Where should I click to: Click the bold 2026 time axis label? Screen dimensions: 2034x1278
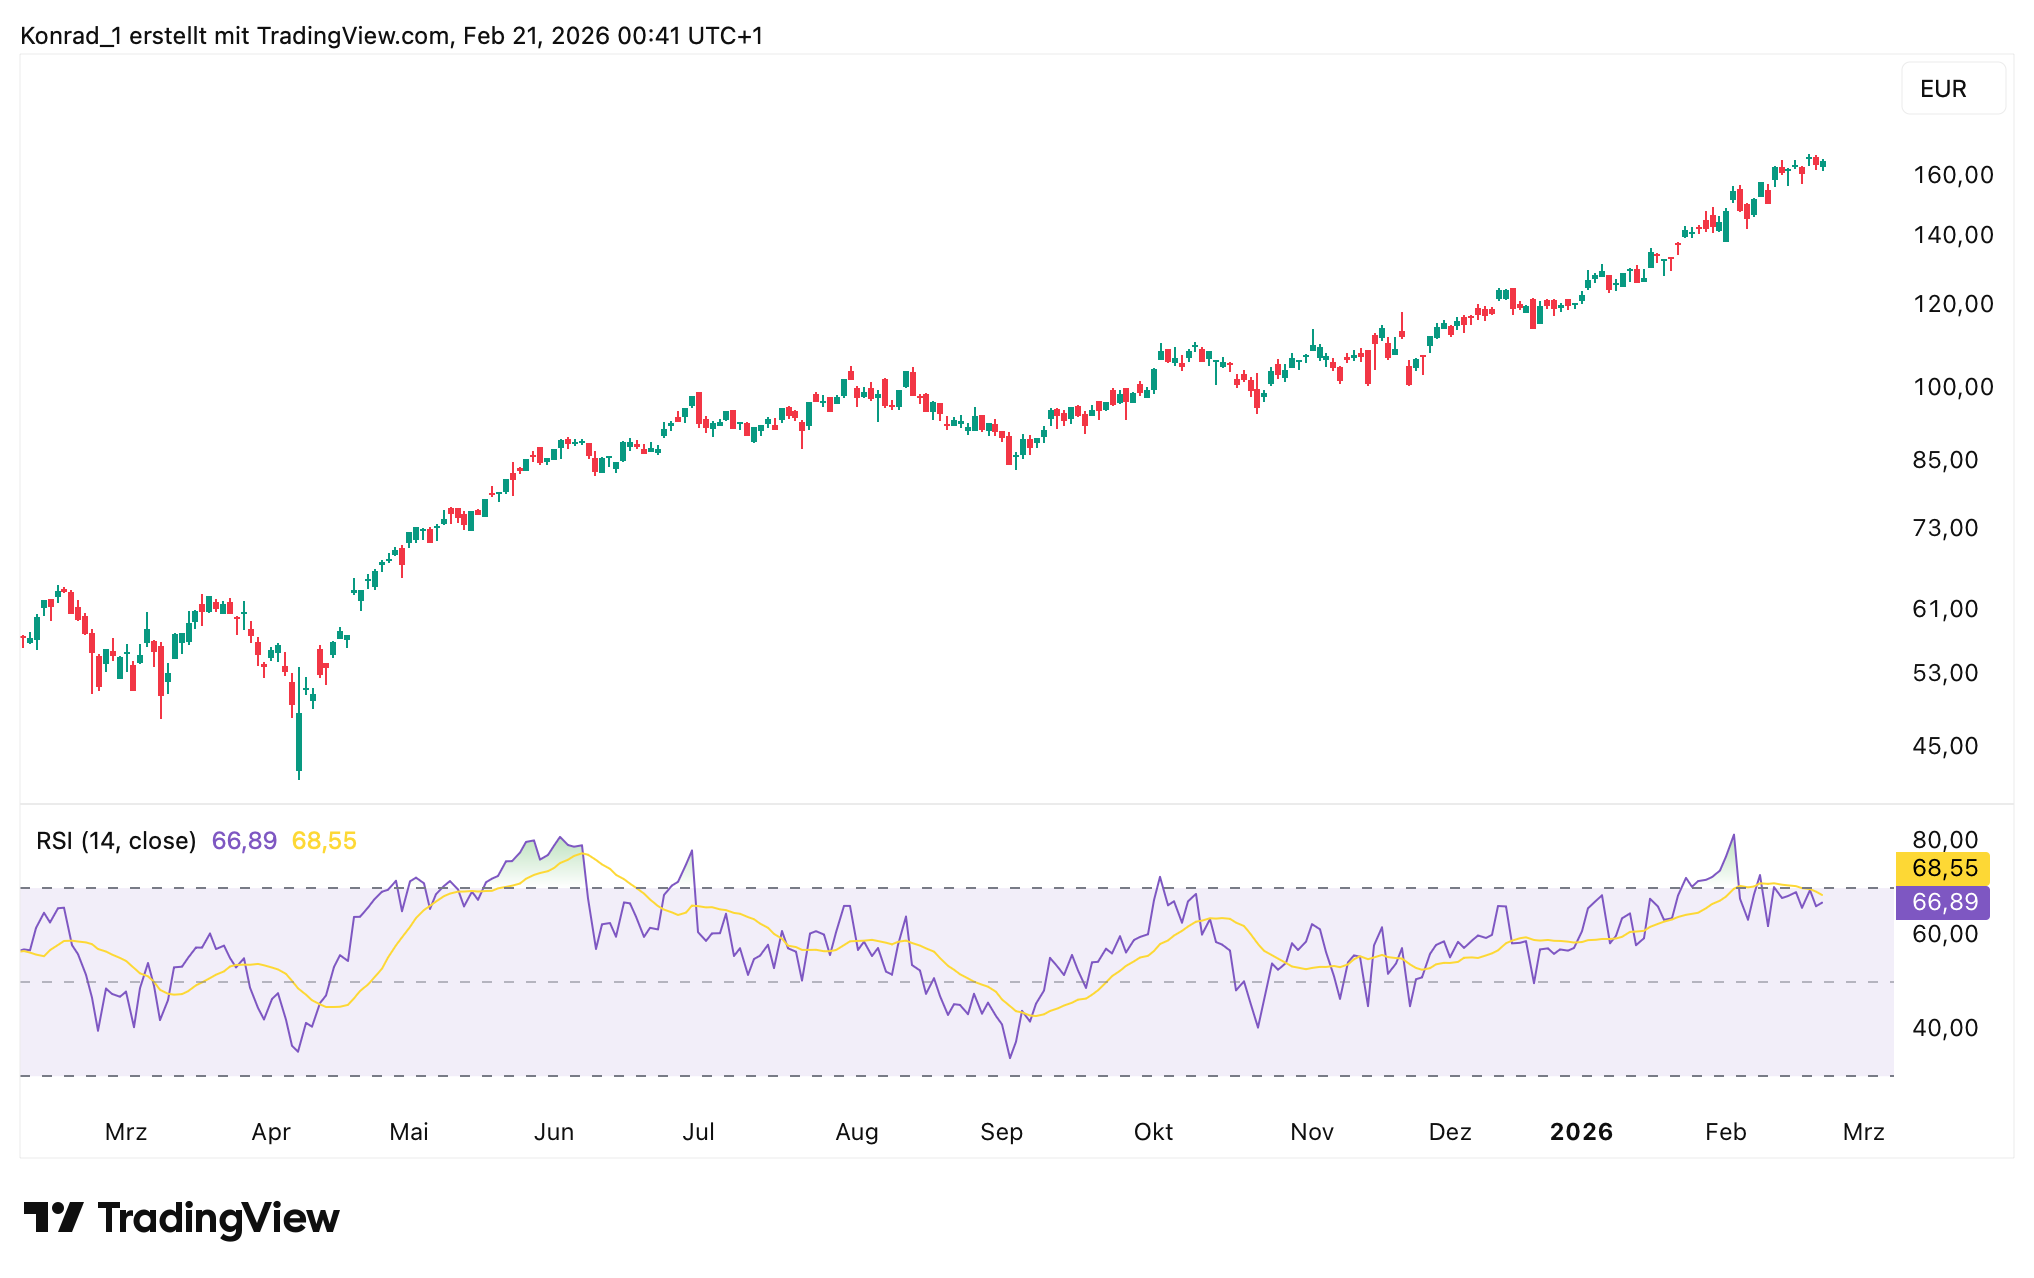point(1581,1132)
